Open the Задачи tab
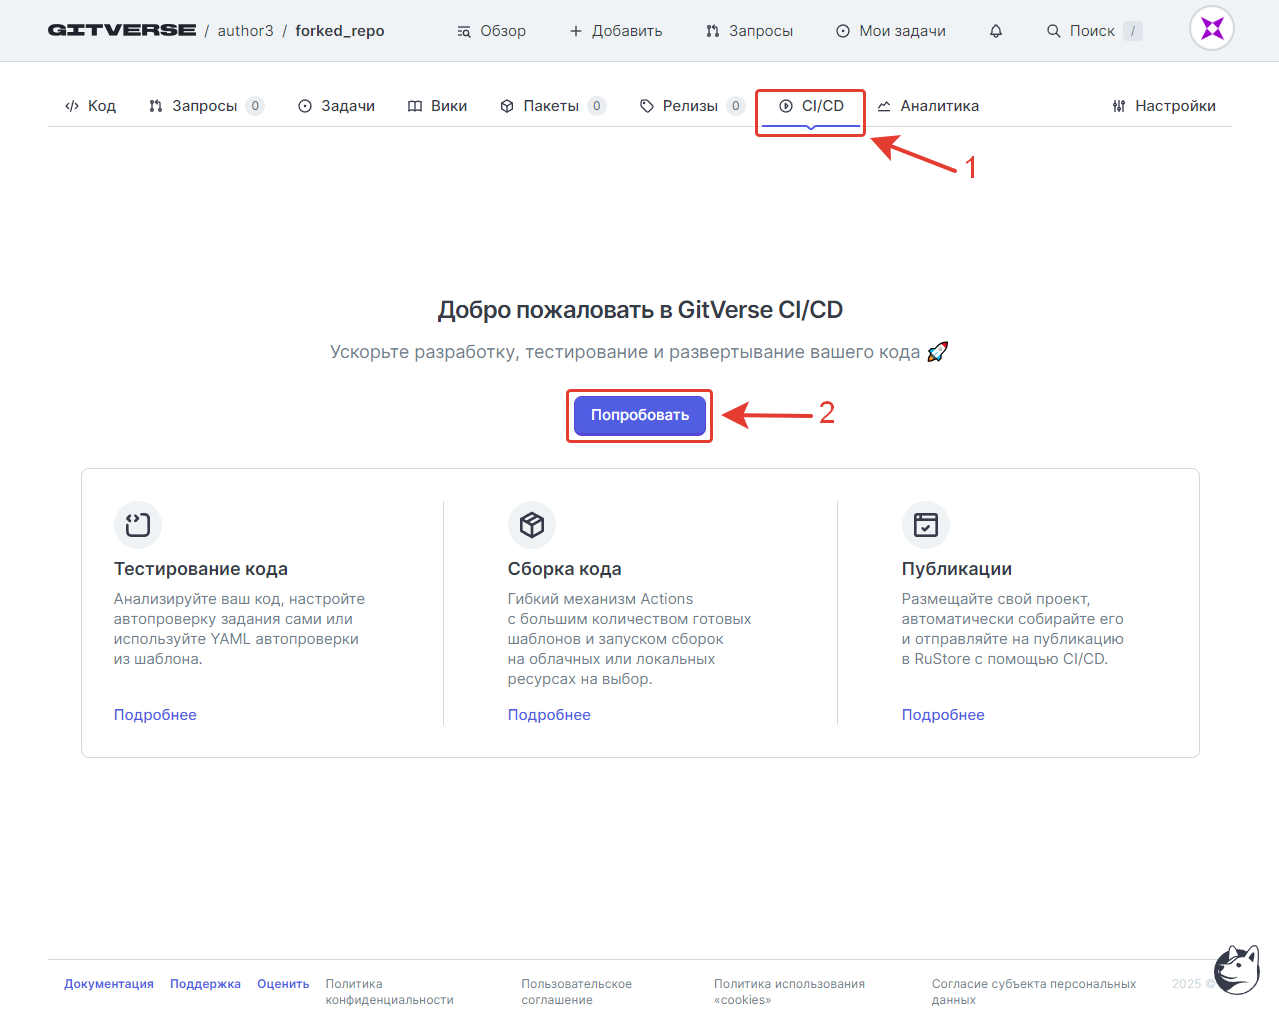This screenshot has width=1279, height=1023. (336, 106)
